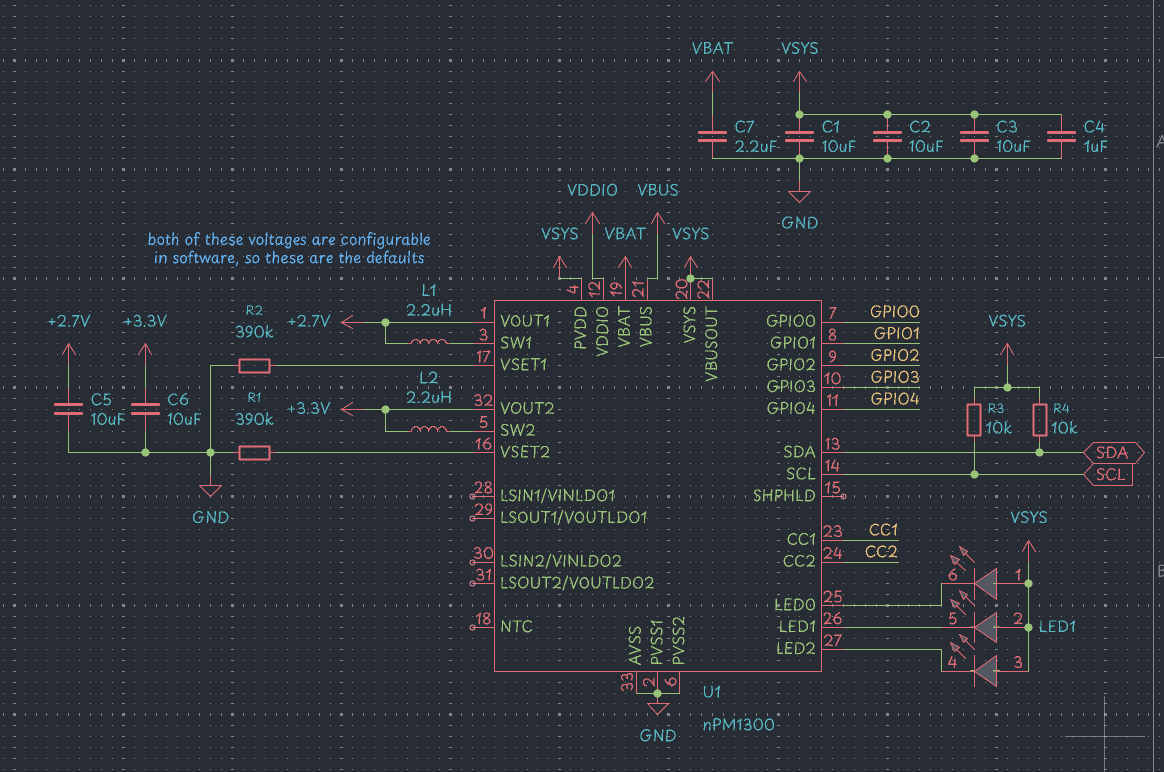Image resolution: width=1164 pixels, height=772 pixels.
Task: Select the GND symbol below VSET2 net
Action: (x=210, y=488)
